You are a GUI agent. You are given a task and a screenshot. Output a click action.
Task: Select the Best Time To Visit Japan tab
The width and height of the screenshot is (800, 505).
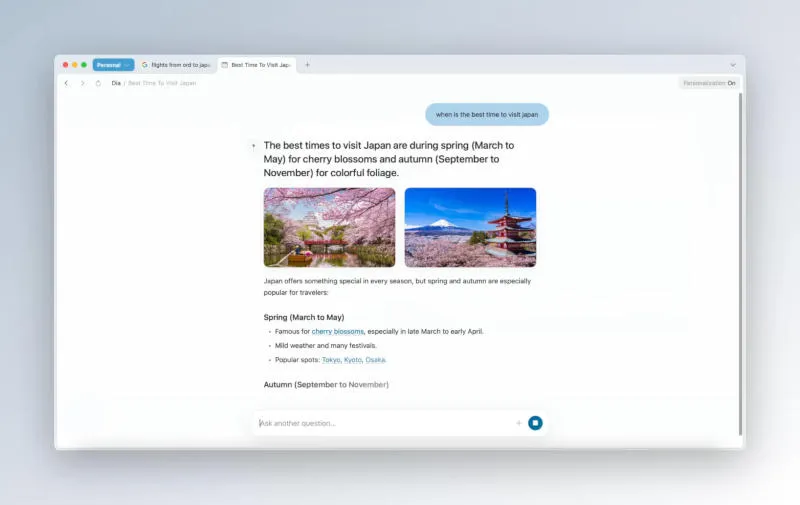257,65
